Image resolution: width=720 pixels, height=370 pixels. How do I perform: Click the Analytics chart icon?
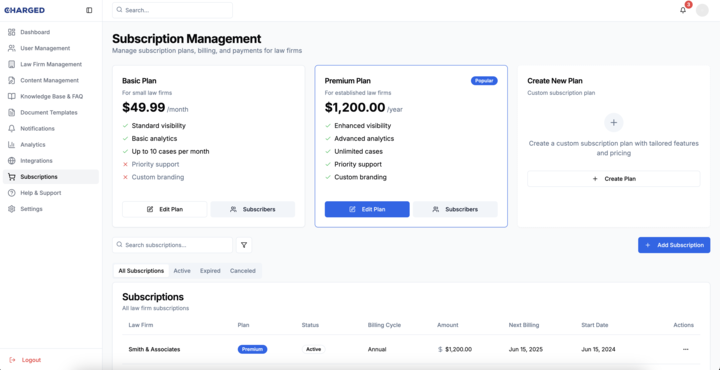click(11, 145)
